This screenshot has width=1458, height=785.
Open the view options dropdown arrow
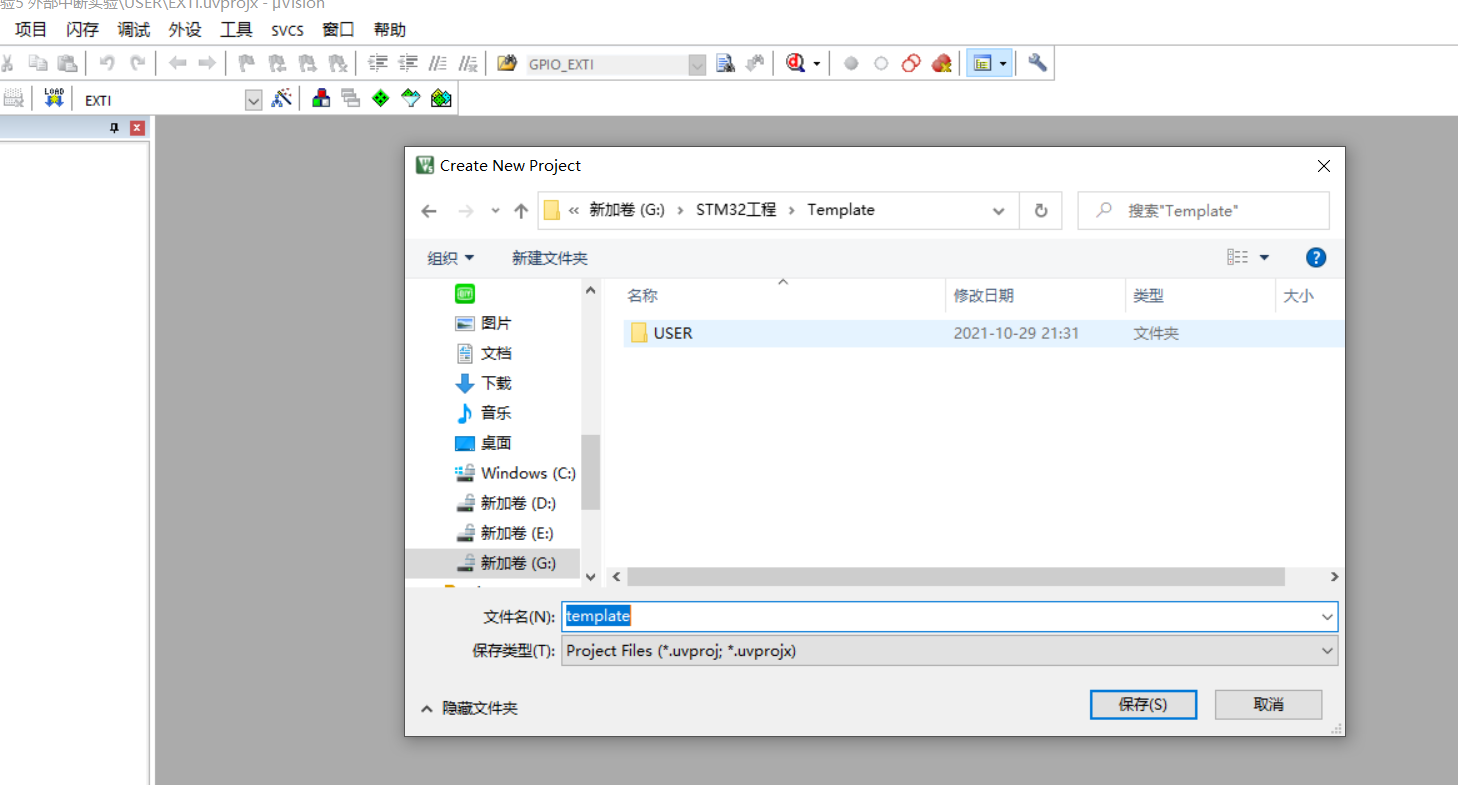tap(1264, 258)
